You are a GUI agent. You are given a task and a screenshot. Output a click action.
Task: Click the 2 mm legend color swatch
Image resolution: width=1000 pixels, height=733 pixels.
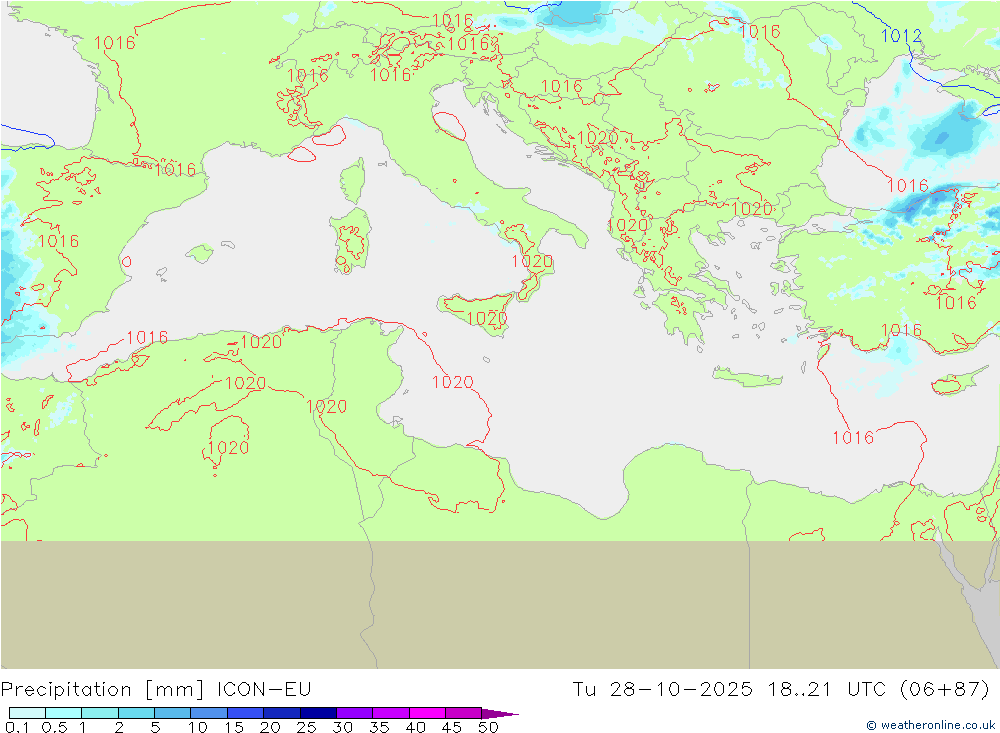[136, 713]
